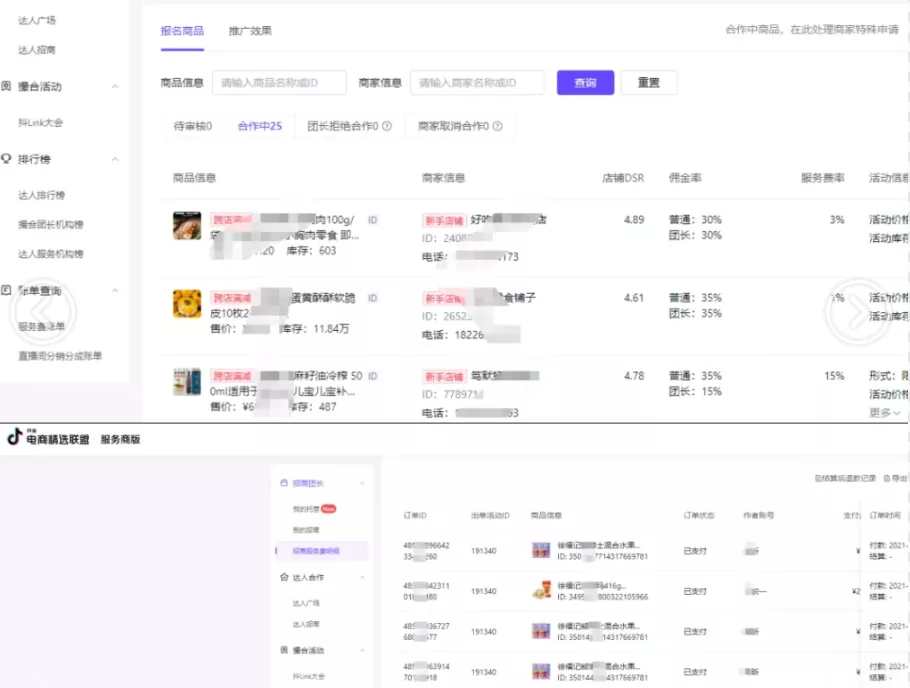Click the left carousel arrow icon

point(42,312)
